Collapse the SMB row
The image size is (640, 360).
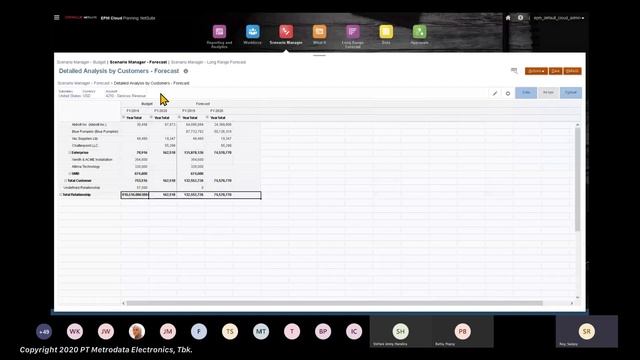[x=69, y=173]
